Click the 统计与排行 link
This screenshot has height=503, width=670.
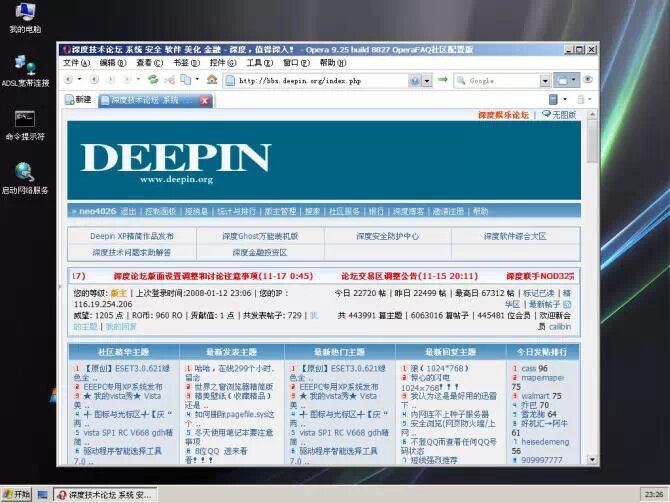click(x=236, y=211)
